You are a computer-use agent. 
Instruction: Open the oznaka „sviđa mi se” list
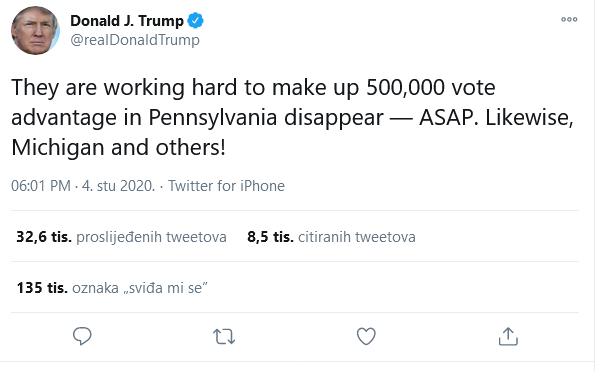point(140,288)
